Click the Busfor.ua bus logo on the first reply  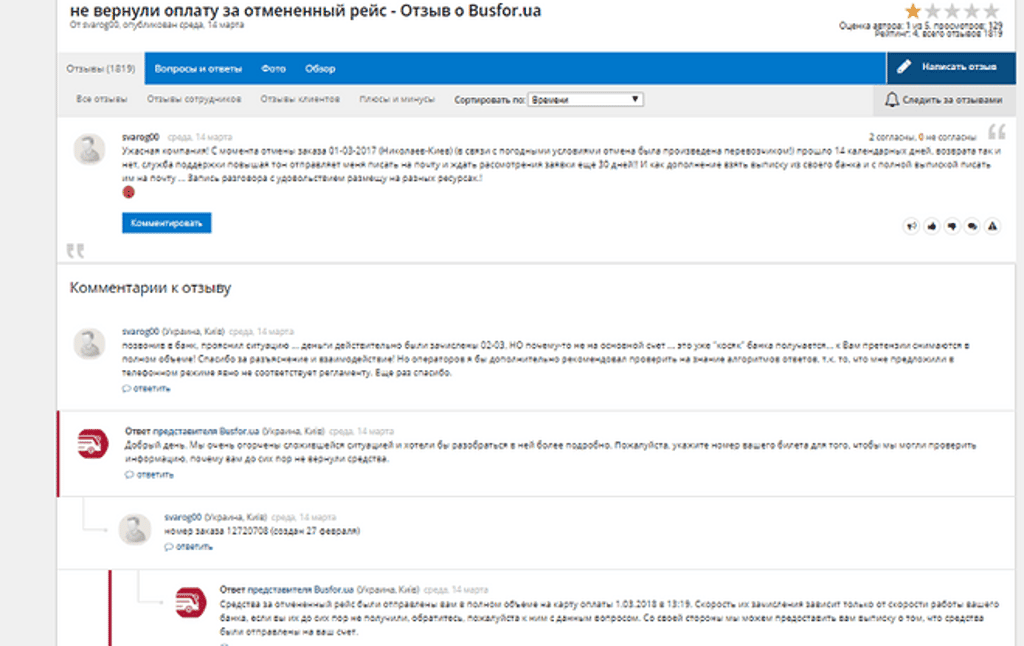[93, 444]
